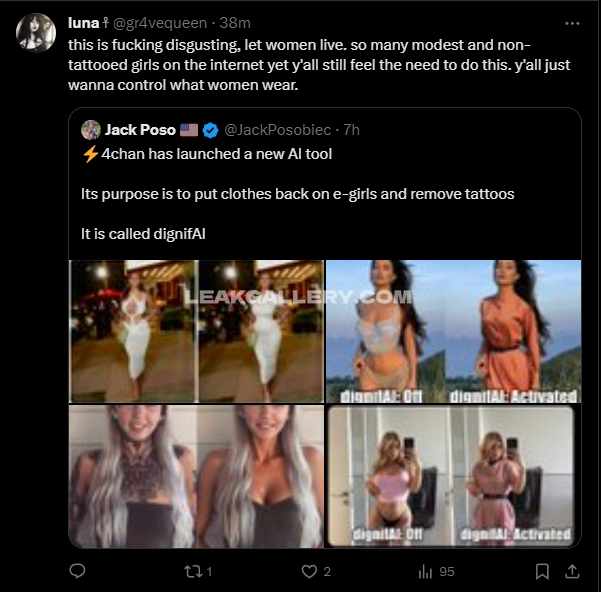Click the @gr4vequeen handle
Screen dimensions: 601x592
pos(159,22)
